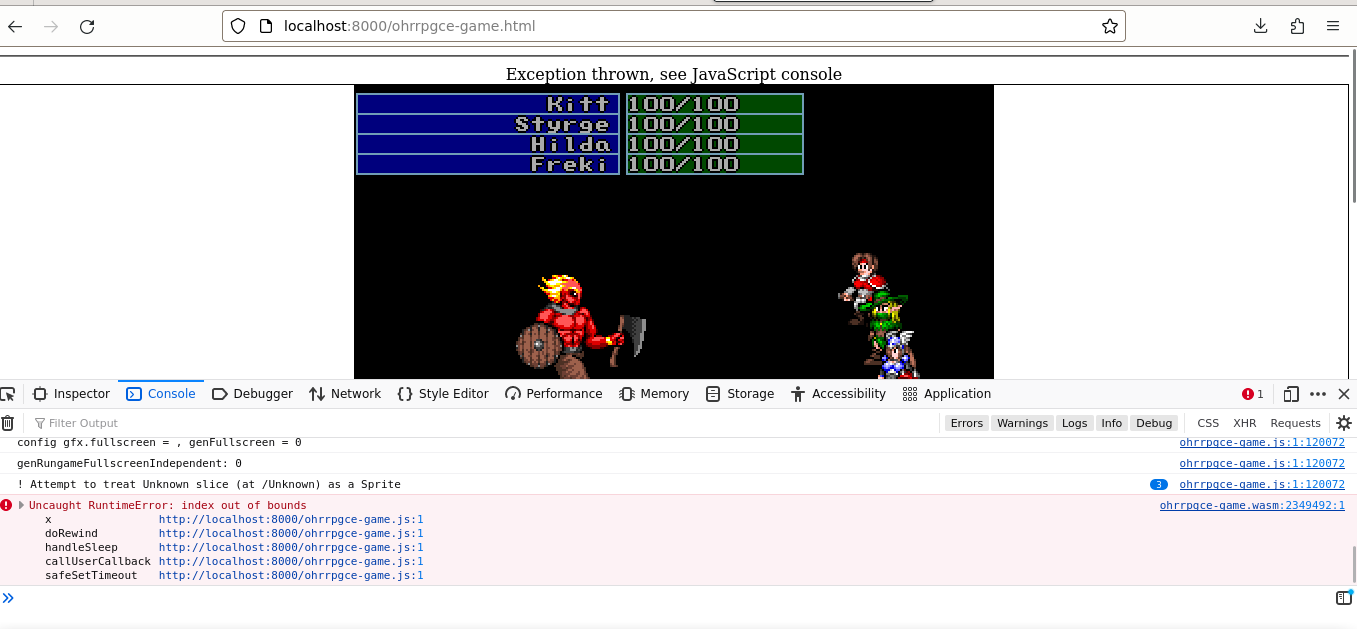Bookmark this page with the star

coord(1109,26)
